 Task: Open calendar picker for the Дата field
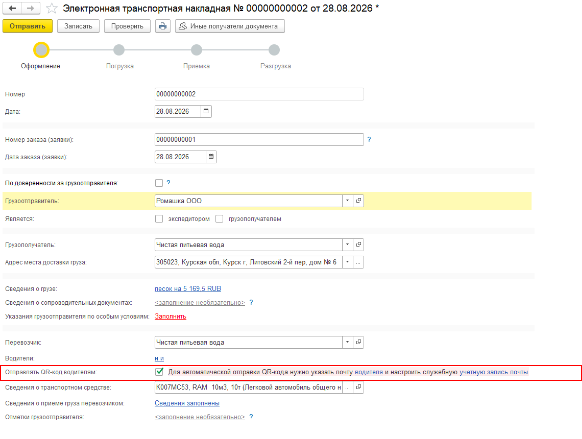[x=206, y=111]
